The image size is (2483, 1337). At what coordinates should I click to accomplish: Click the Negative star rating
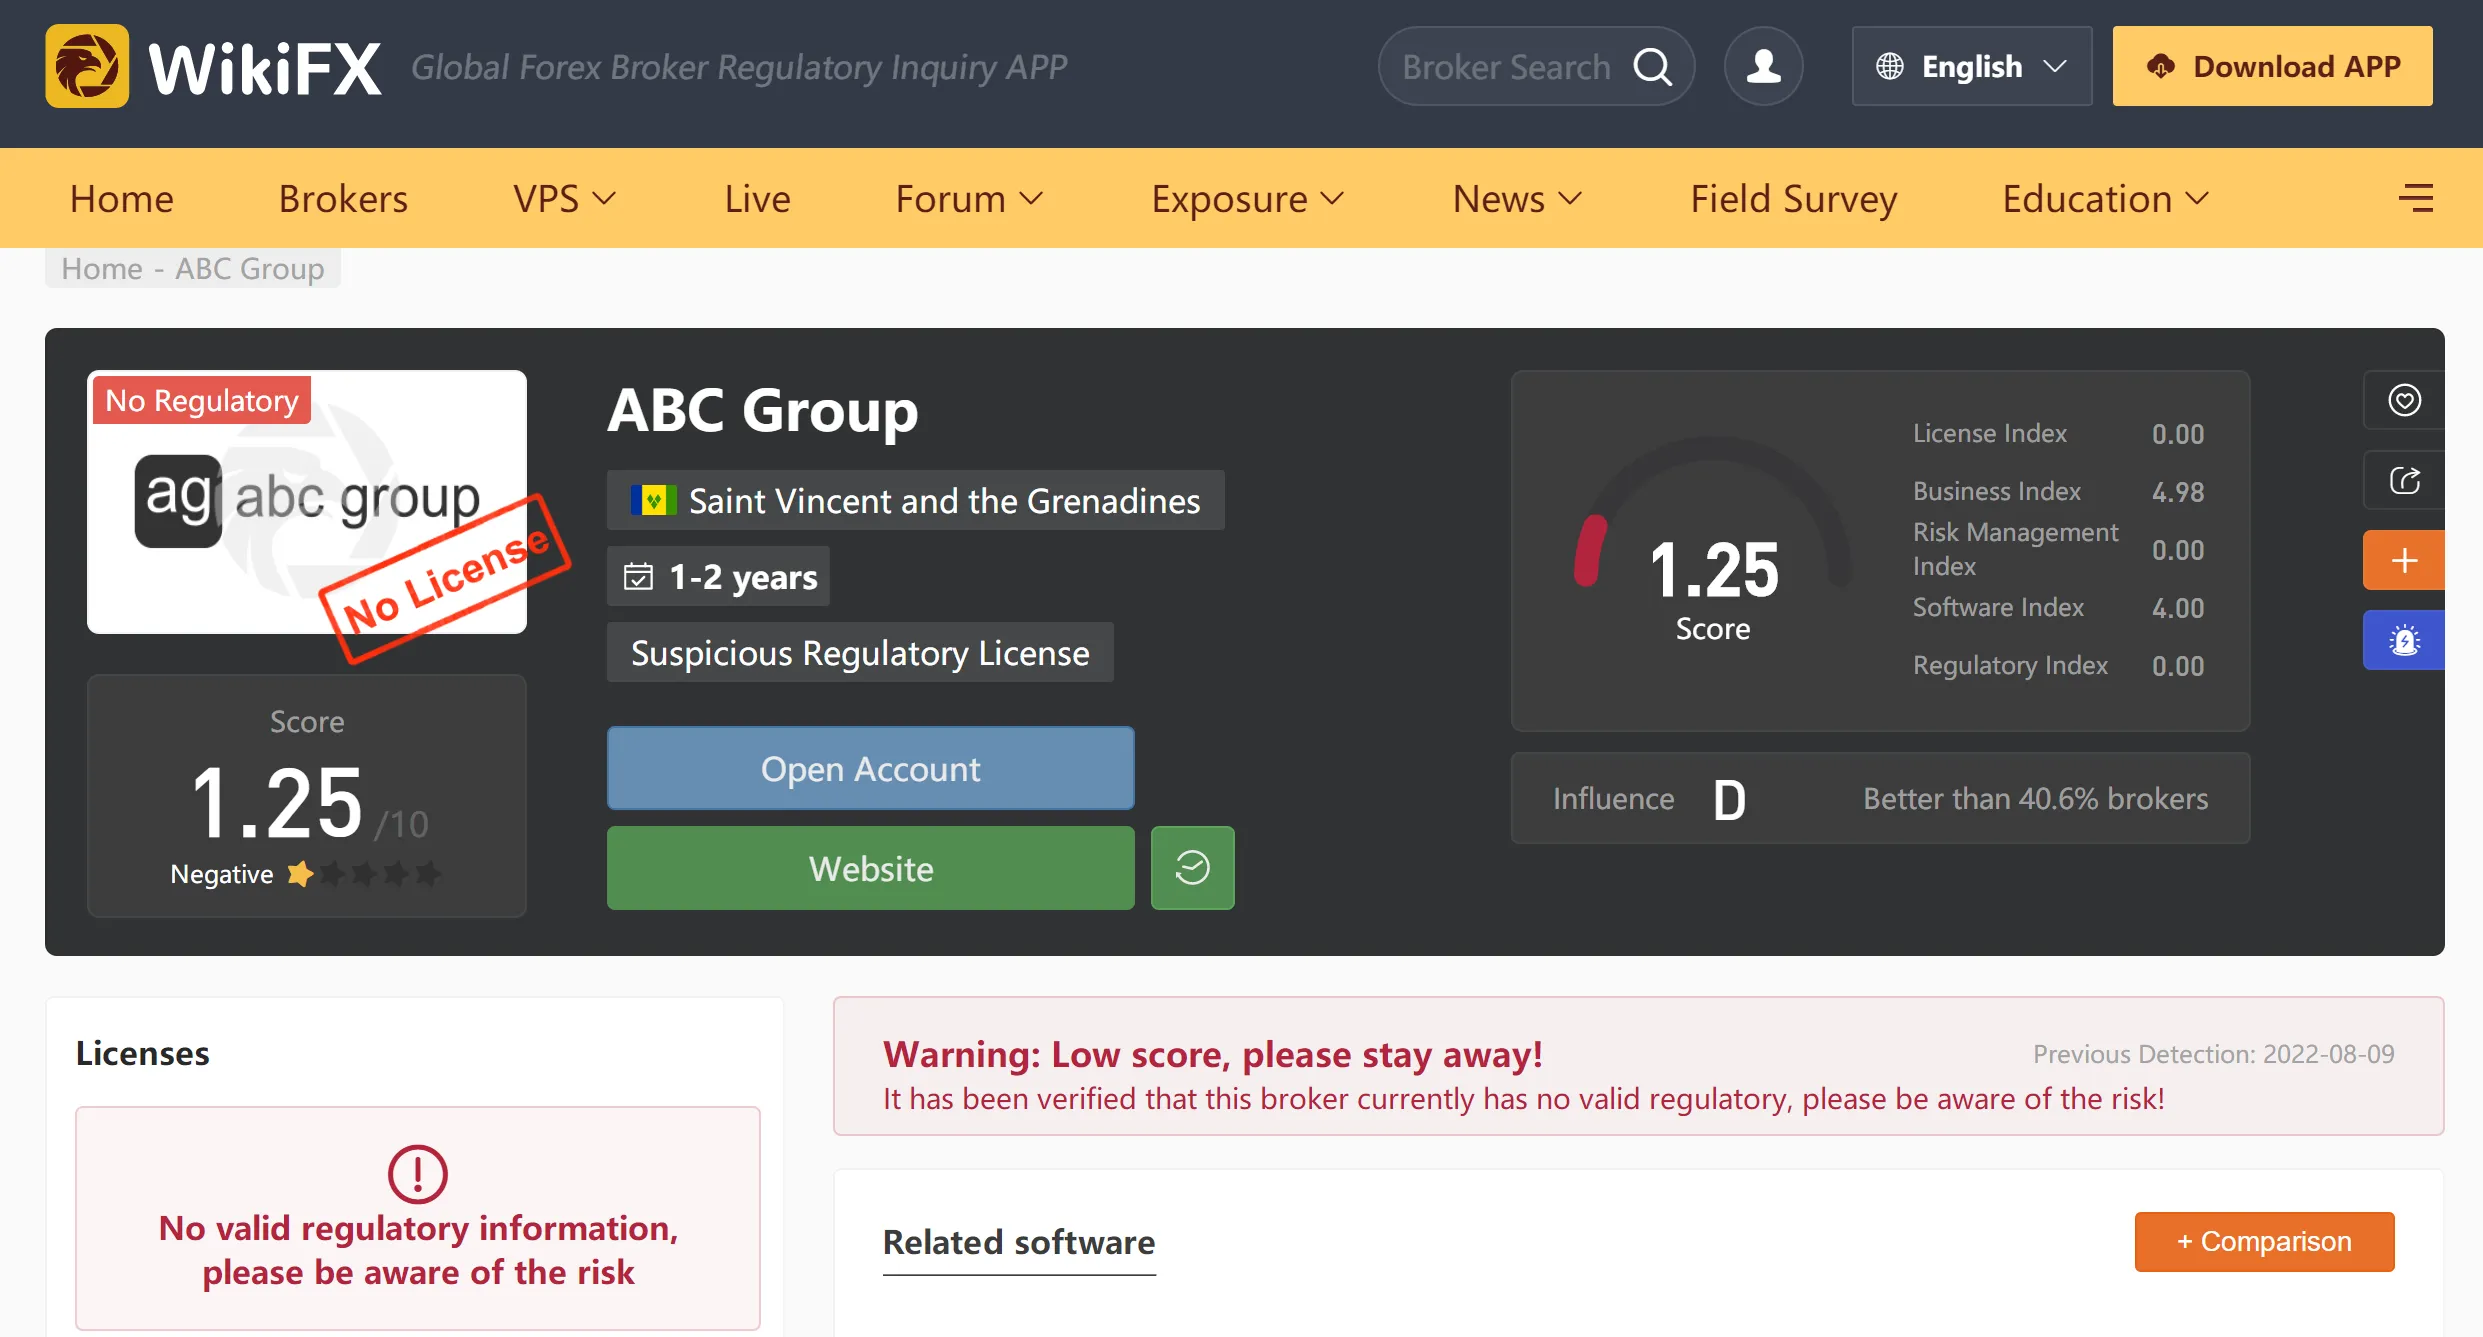pyautogui.click(x=364, y=874)
